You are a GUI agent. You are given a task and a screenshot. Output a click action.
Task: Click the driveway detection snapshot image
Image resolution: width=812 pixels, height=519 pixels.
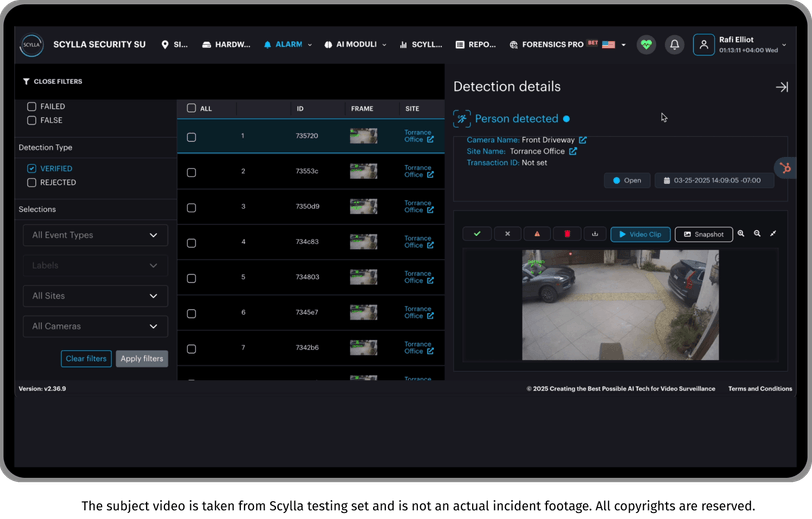pyautogui.click(x=620, y=305)
